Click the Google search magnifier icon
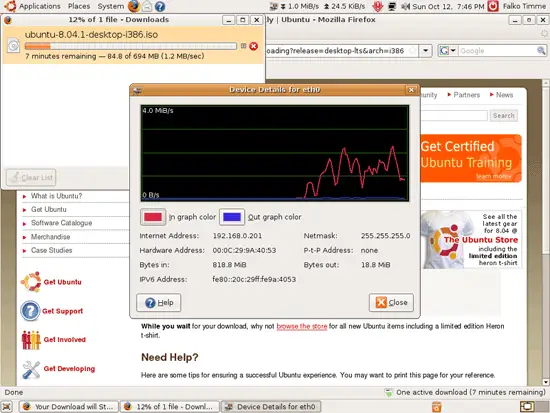This screenshot has height=413, width=550. [541, 51]
